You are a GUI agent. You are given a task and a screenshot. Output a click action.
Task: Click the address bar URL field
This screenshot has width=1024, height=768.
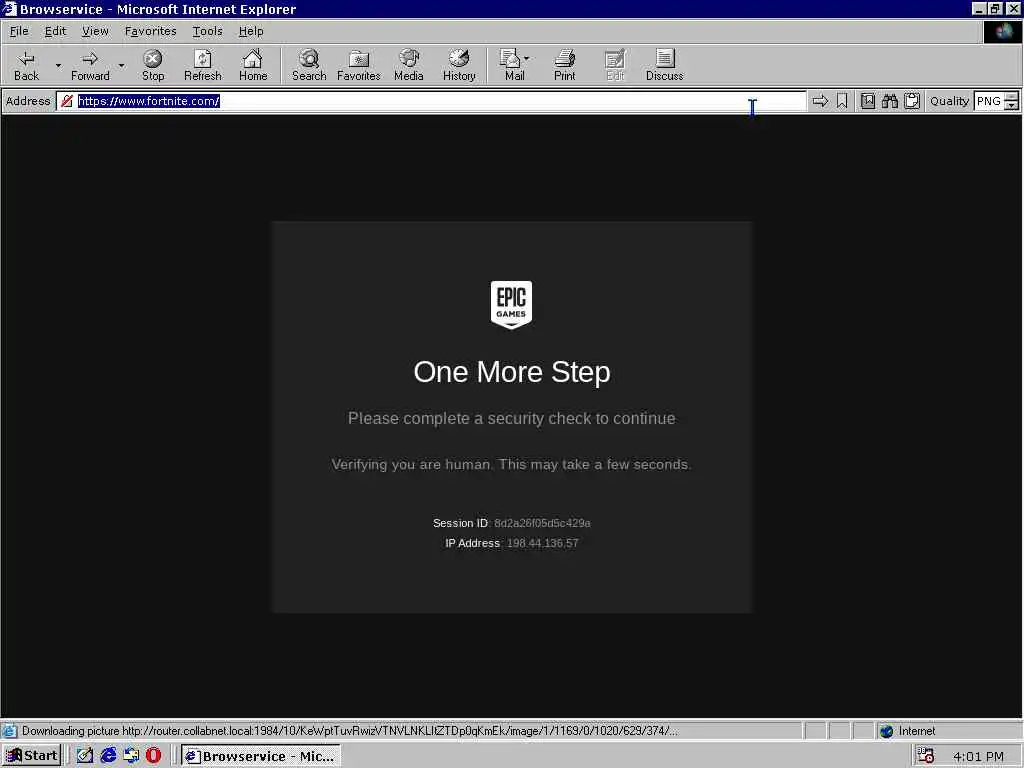click(x=431, y=101)
